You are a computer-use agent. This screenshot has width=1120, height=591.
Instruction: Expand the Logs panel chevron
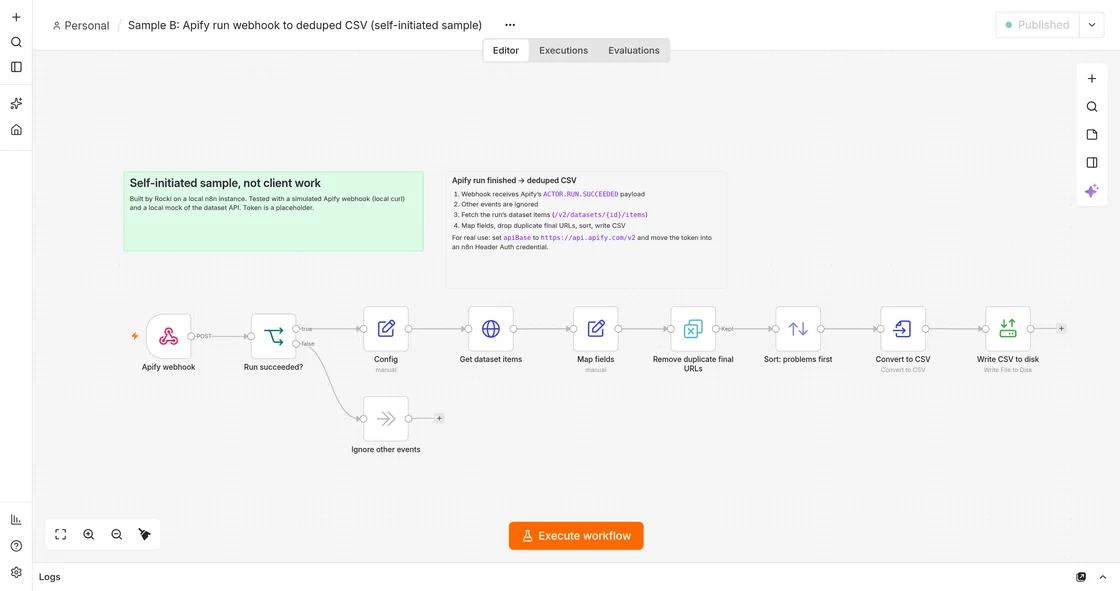tap(1103, 577)
